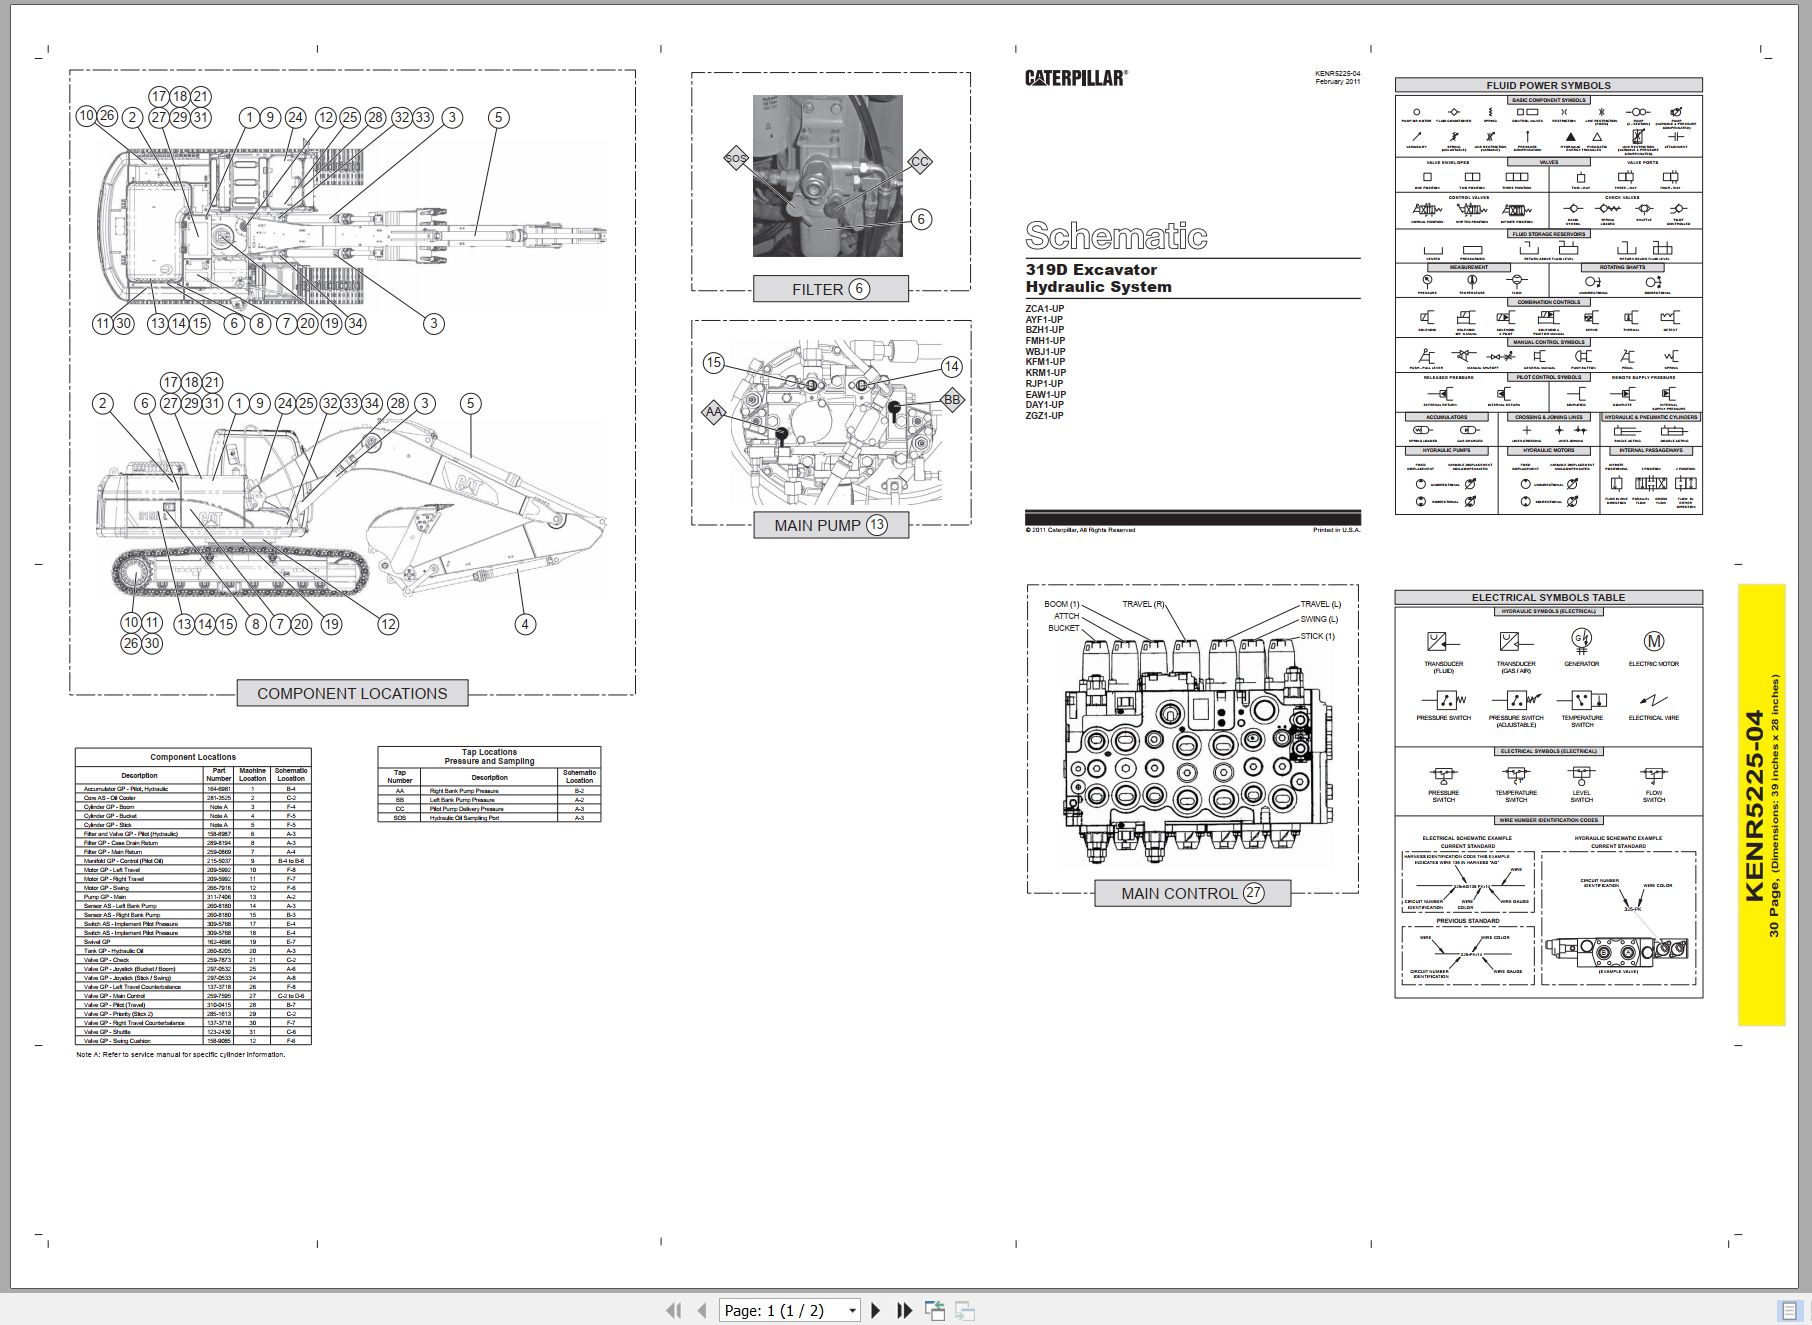Go to the first page using double-left arrow
This screenshot has height=1325, width=1812.
click(x=674, y=1310)
